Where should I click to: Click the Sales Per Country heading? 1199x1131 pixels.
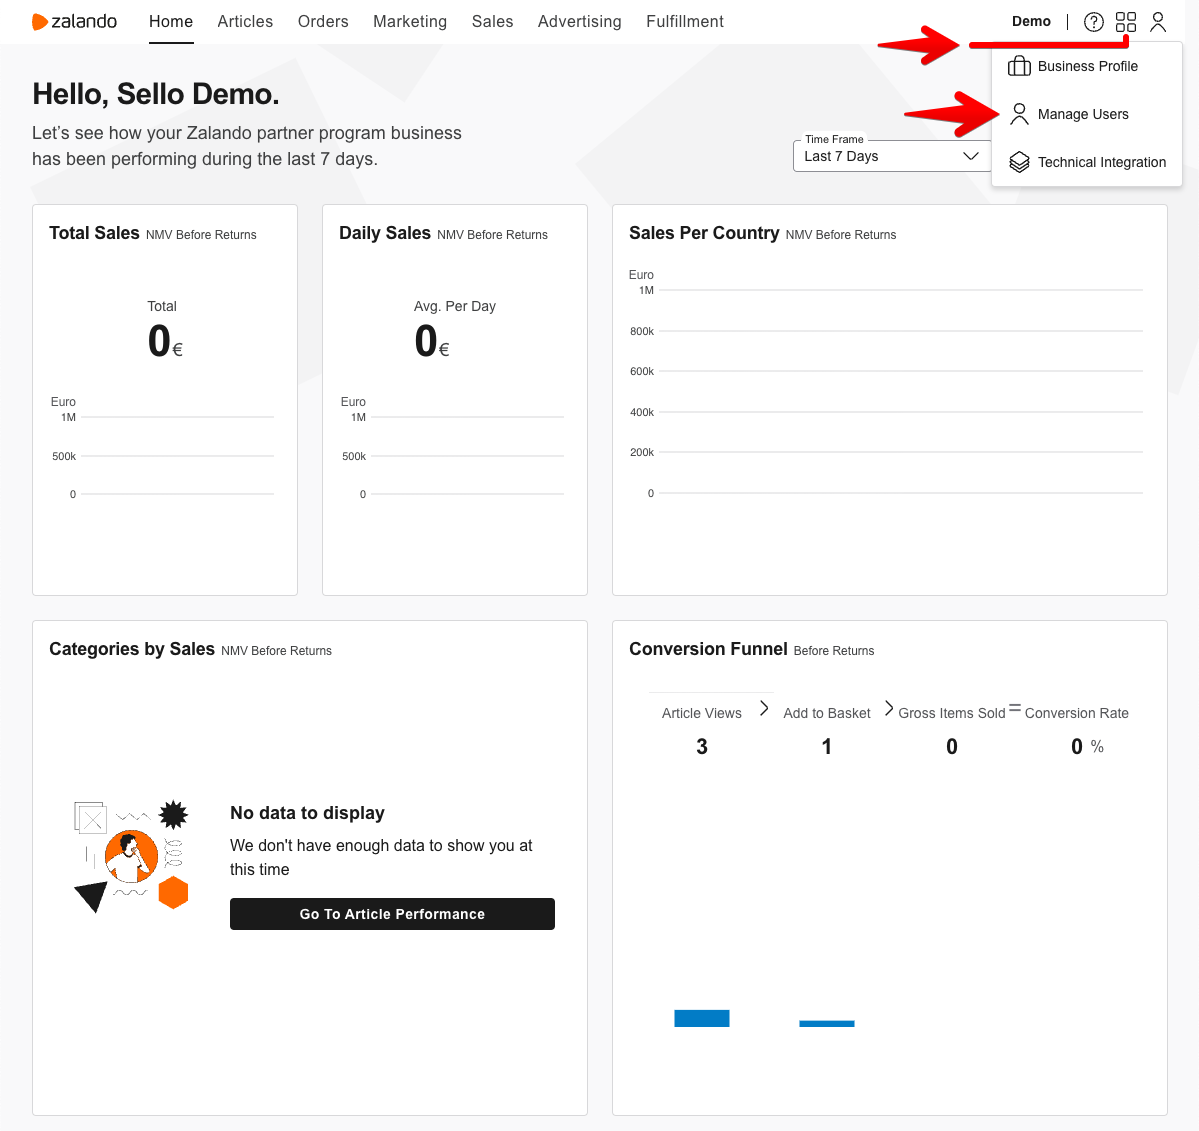point(704,233)
